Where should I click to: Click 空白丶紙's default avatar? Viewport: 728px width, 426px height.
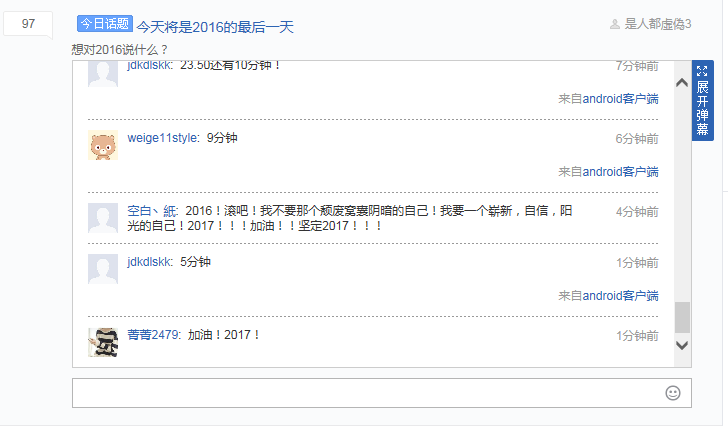pos(103,218)
